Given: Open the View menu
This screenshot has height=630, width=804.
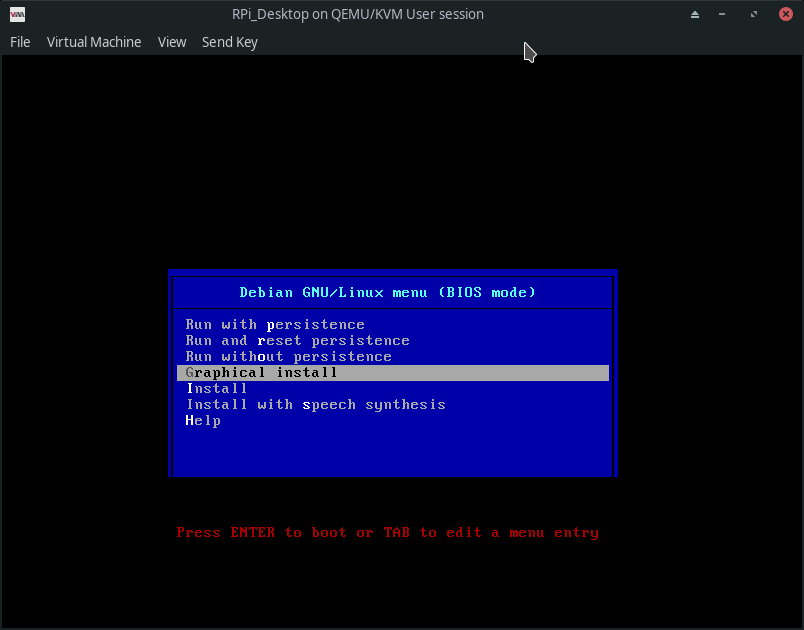Looking at the screenshot, I should pyautogui.click(x=172, y=42).
